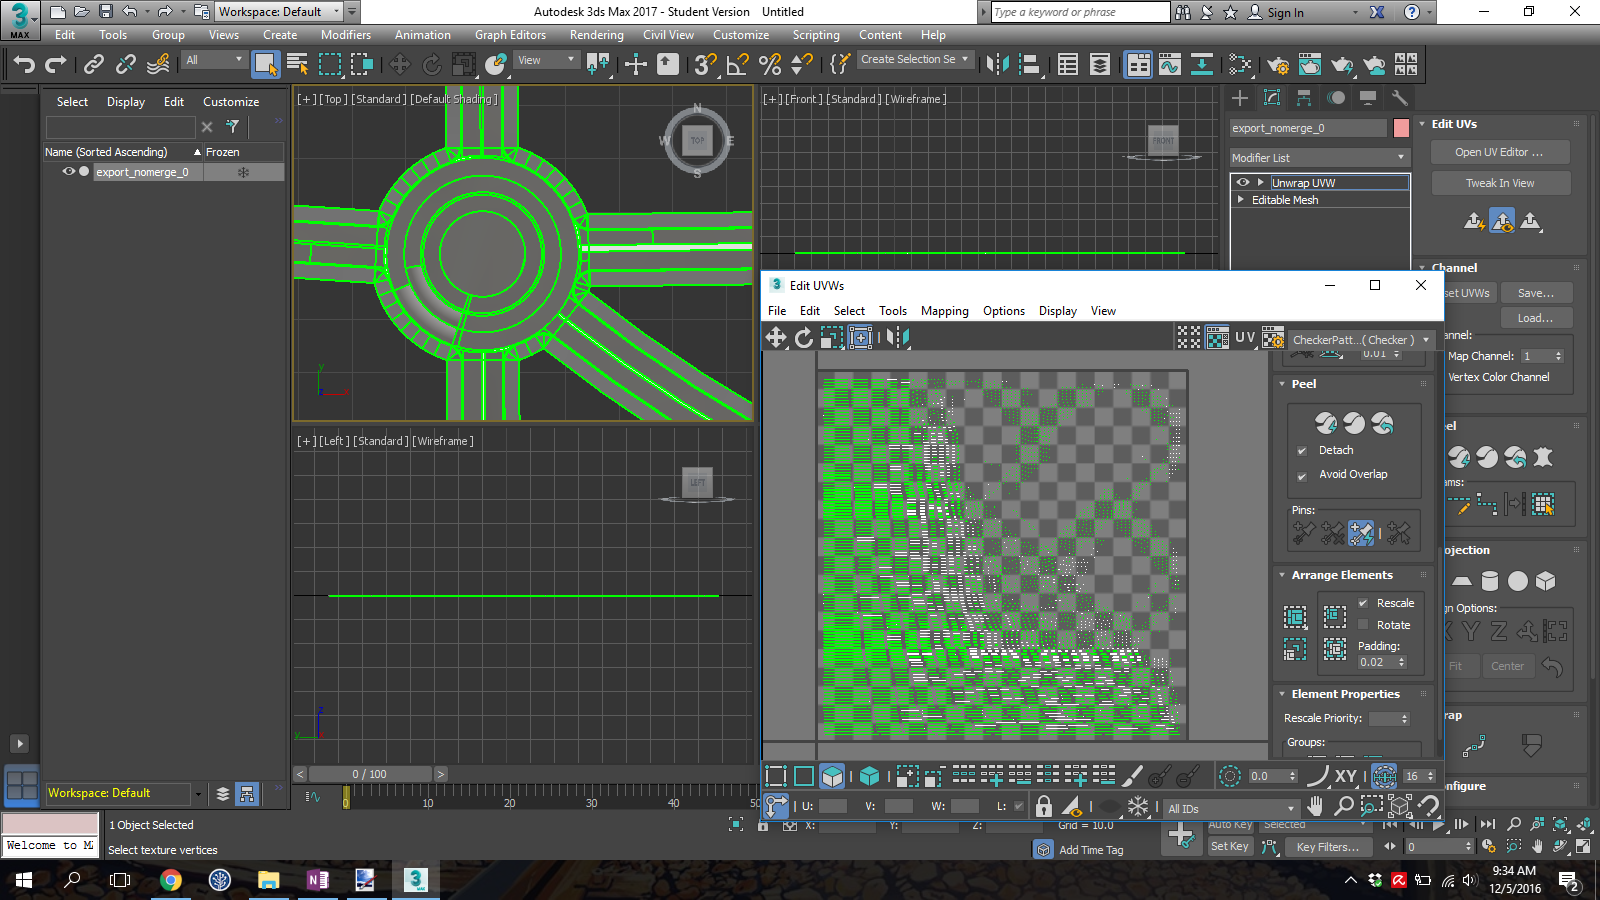
Task: Choose the Select Object tool
Action: [x=266, y=65]
